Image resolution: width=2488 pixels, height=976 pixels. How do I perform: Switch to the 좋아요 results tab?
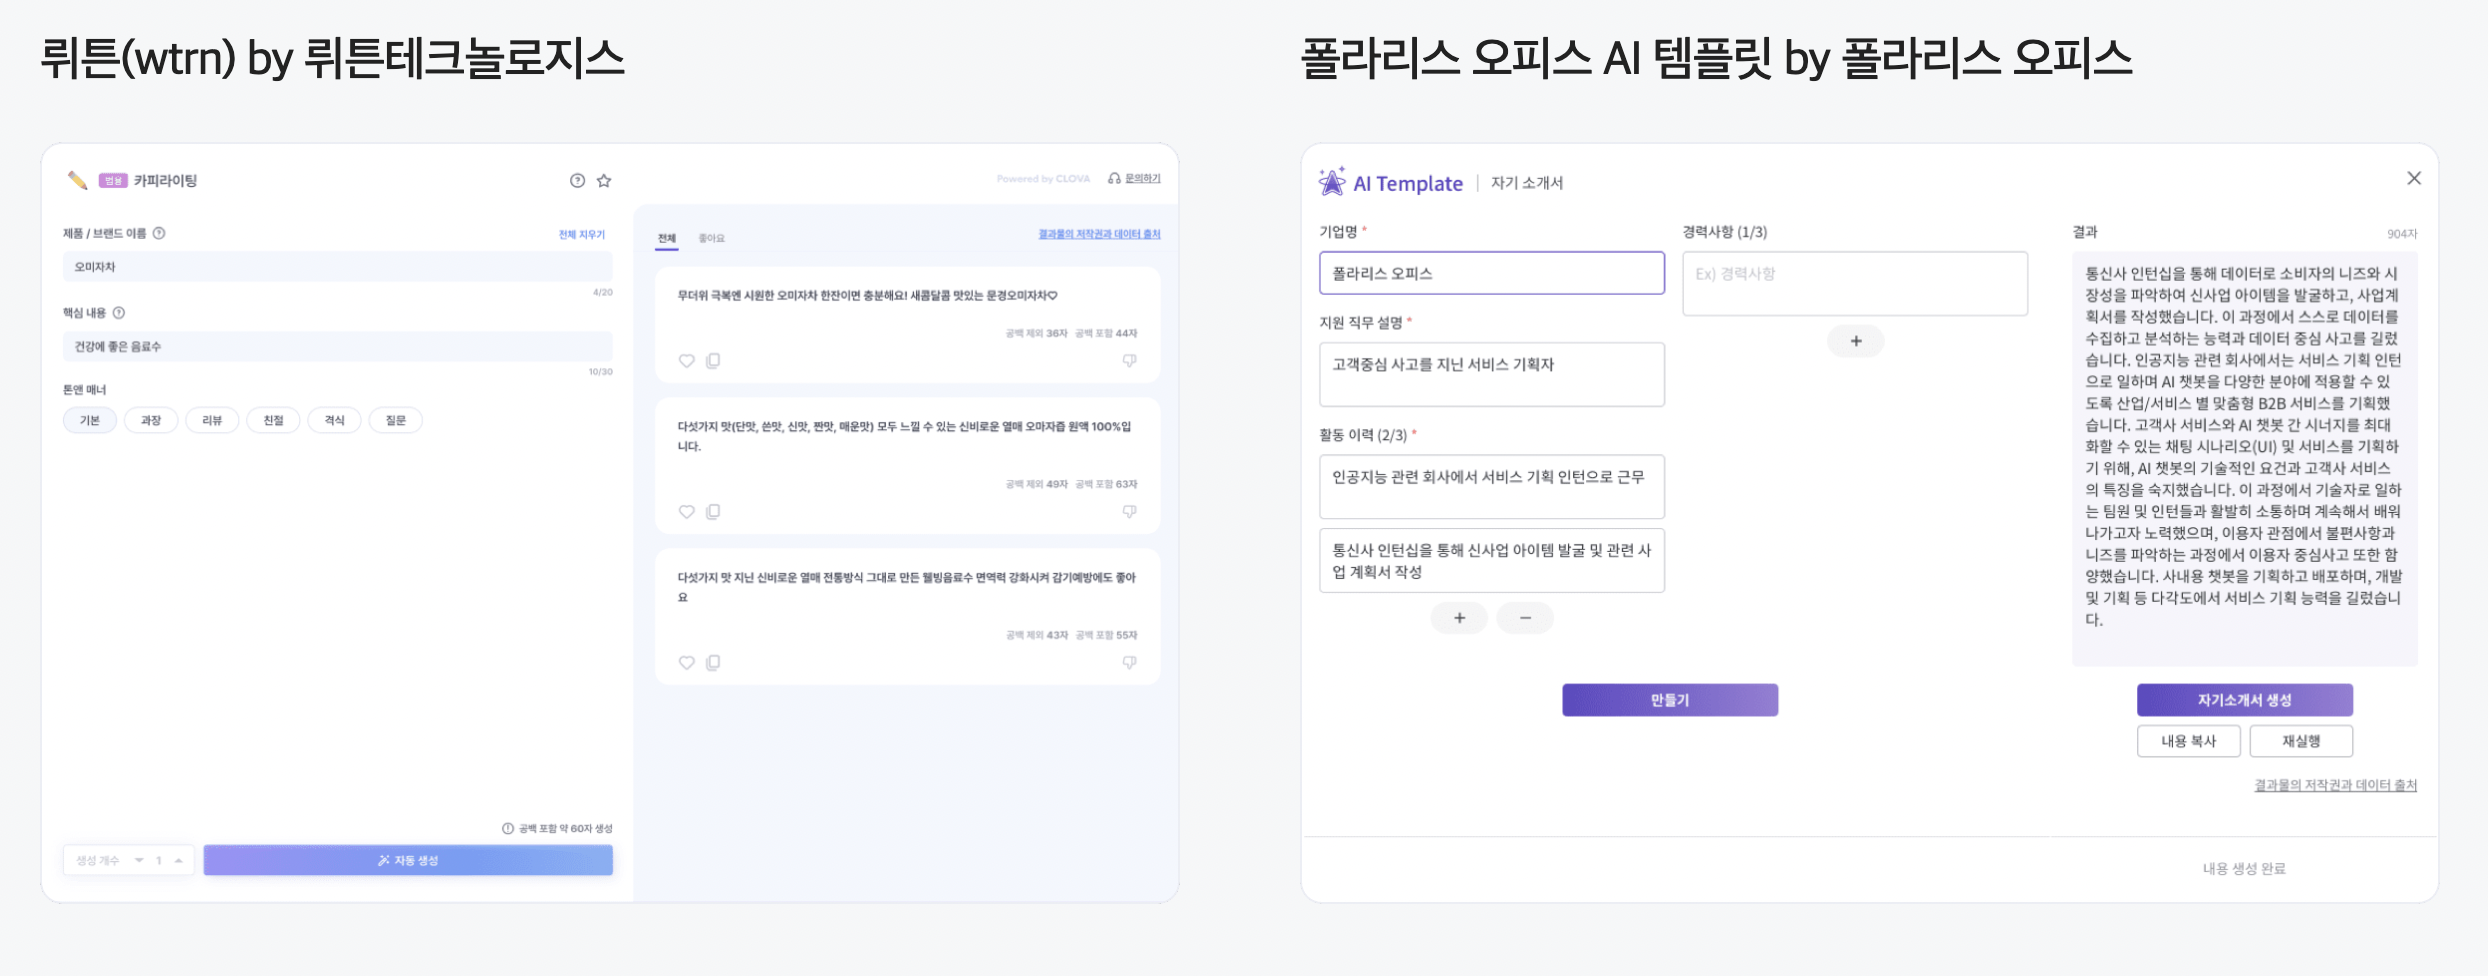coord(711,238)
